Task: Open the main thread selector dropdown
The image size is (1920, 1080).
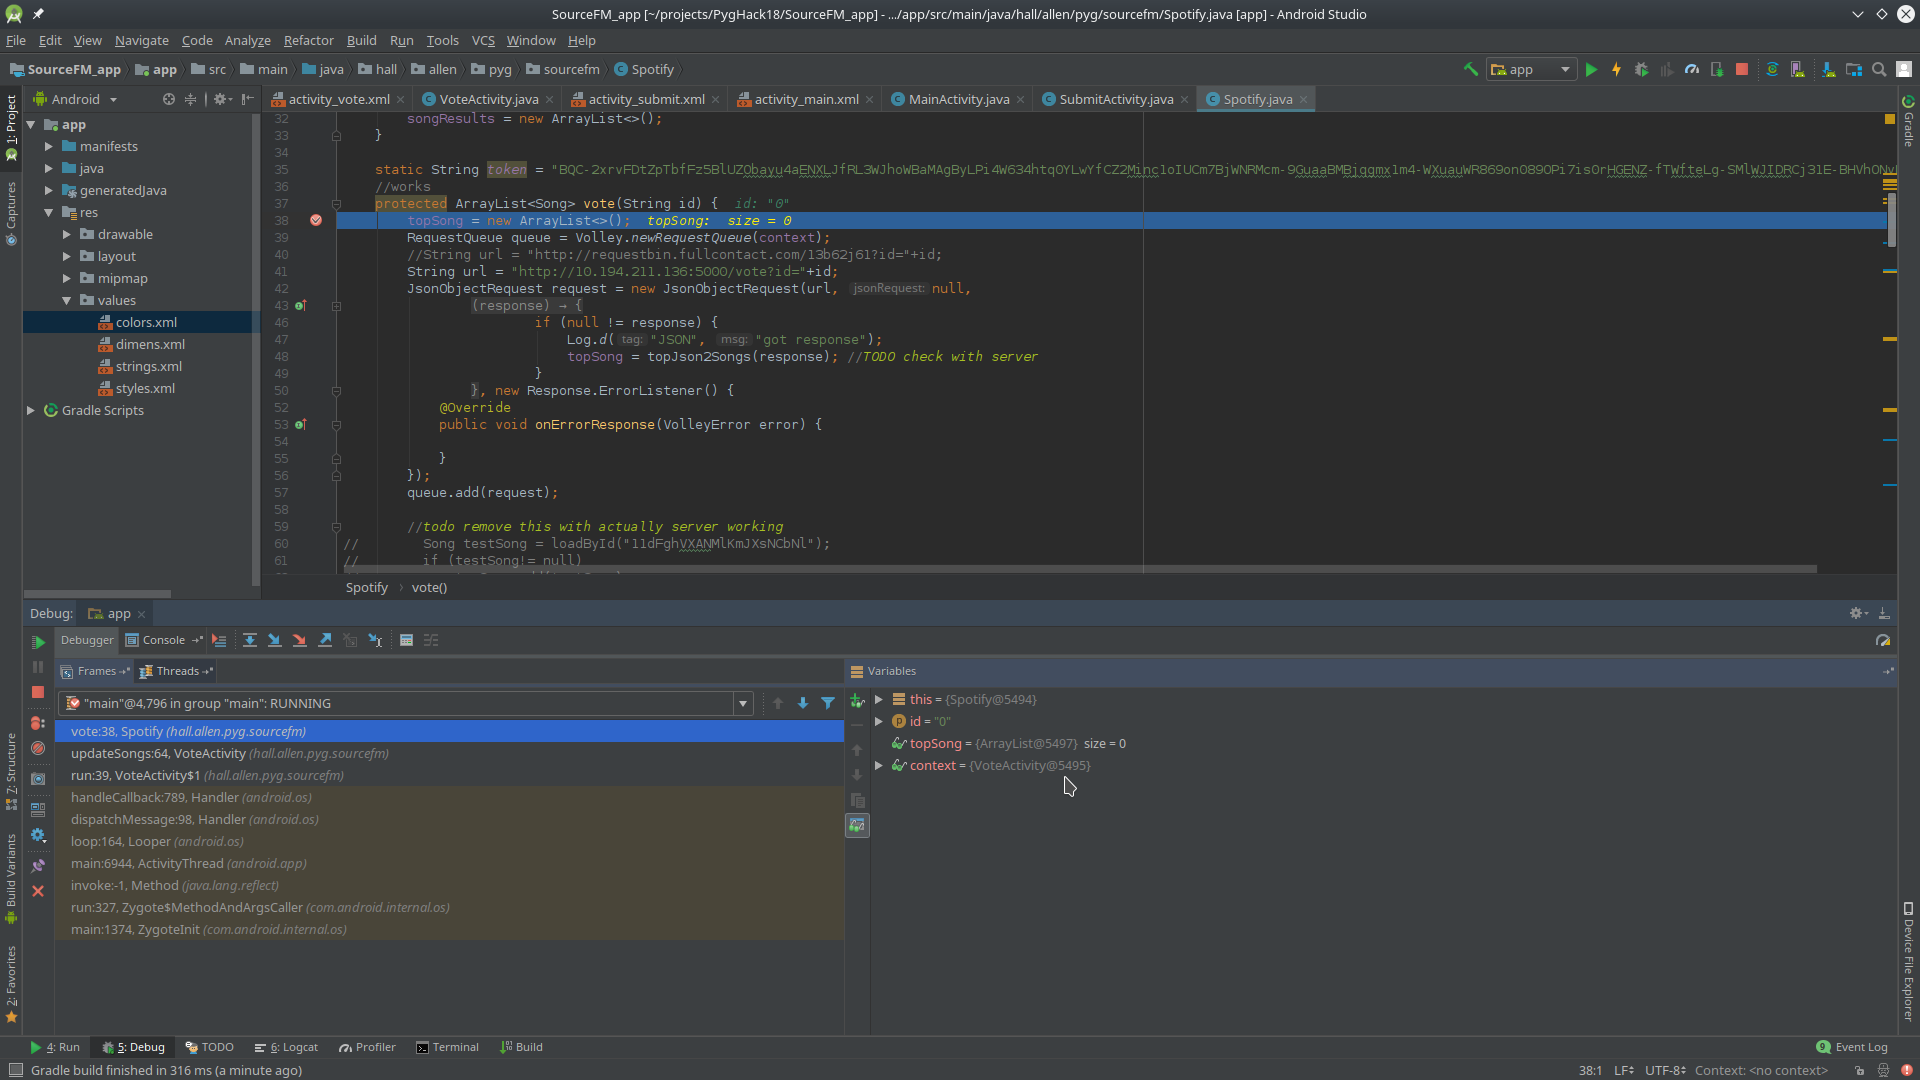Action: [743, 703]
